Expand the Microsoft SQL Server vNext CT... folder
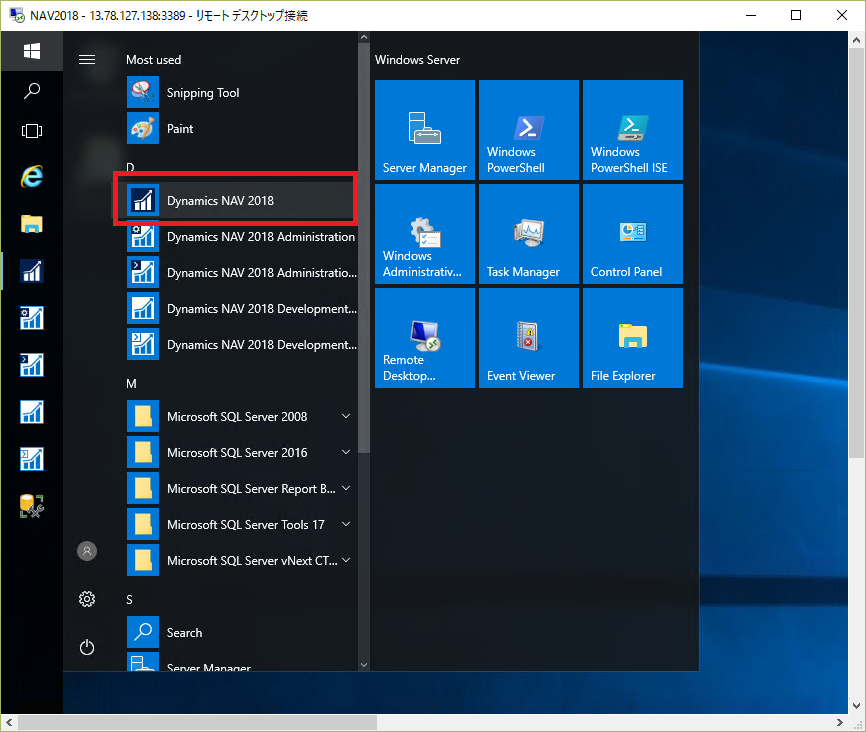 tap(242, 560)
